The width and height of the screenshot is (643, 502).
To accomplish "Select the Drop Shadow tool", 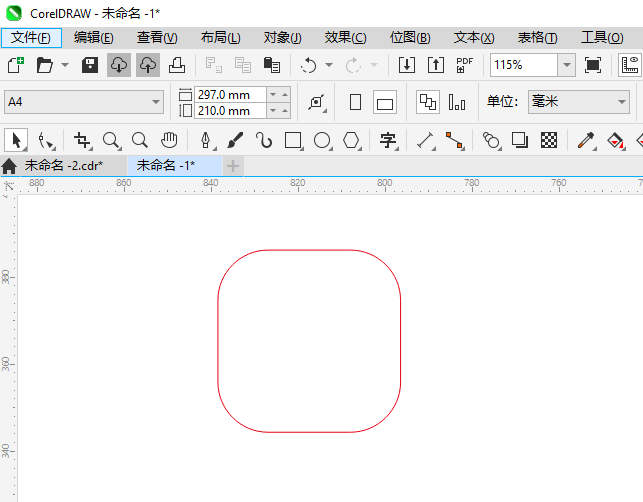I will [520, 140].
